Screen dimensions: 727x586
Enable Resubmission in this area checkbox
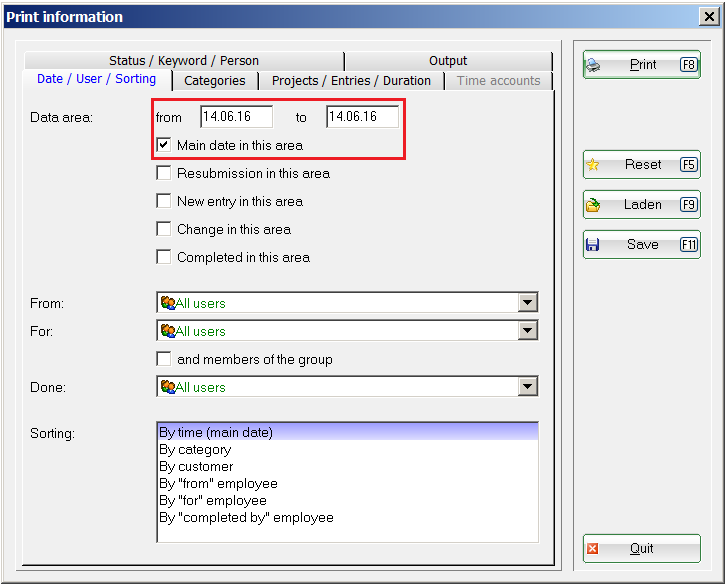tap(164, 173)
